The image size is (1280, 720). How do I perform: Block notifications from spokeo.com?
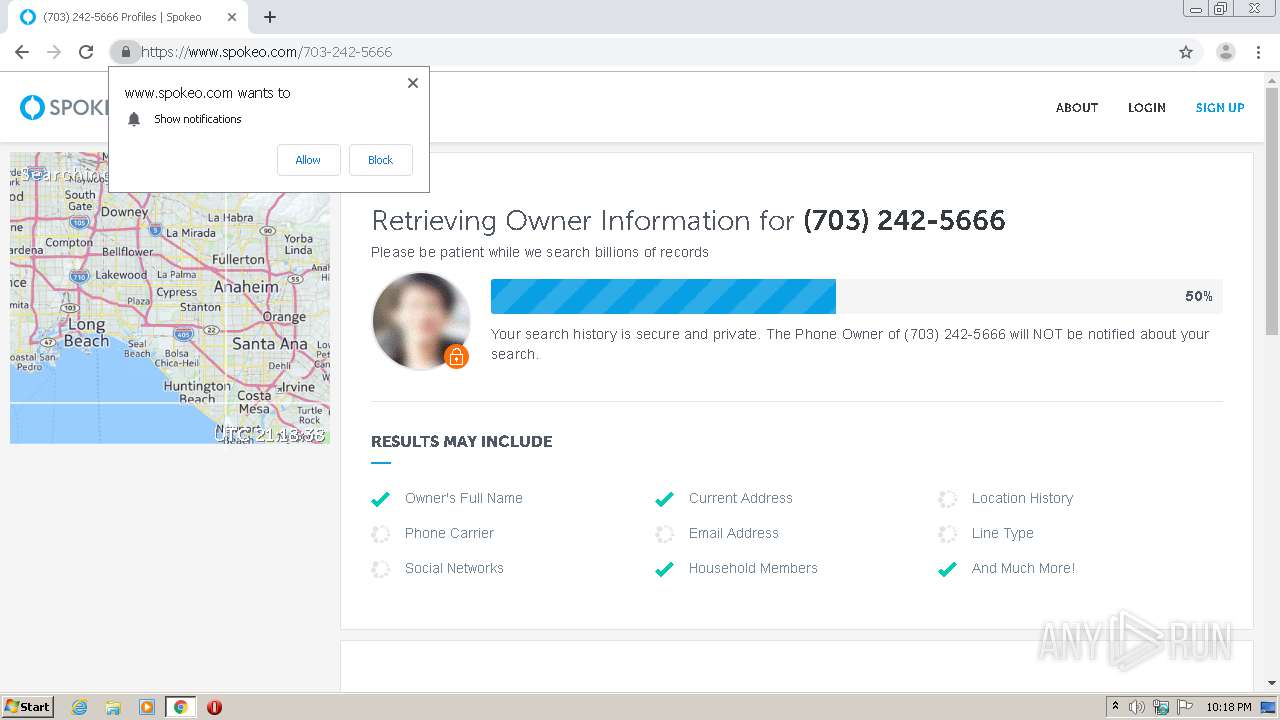380,160
